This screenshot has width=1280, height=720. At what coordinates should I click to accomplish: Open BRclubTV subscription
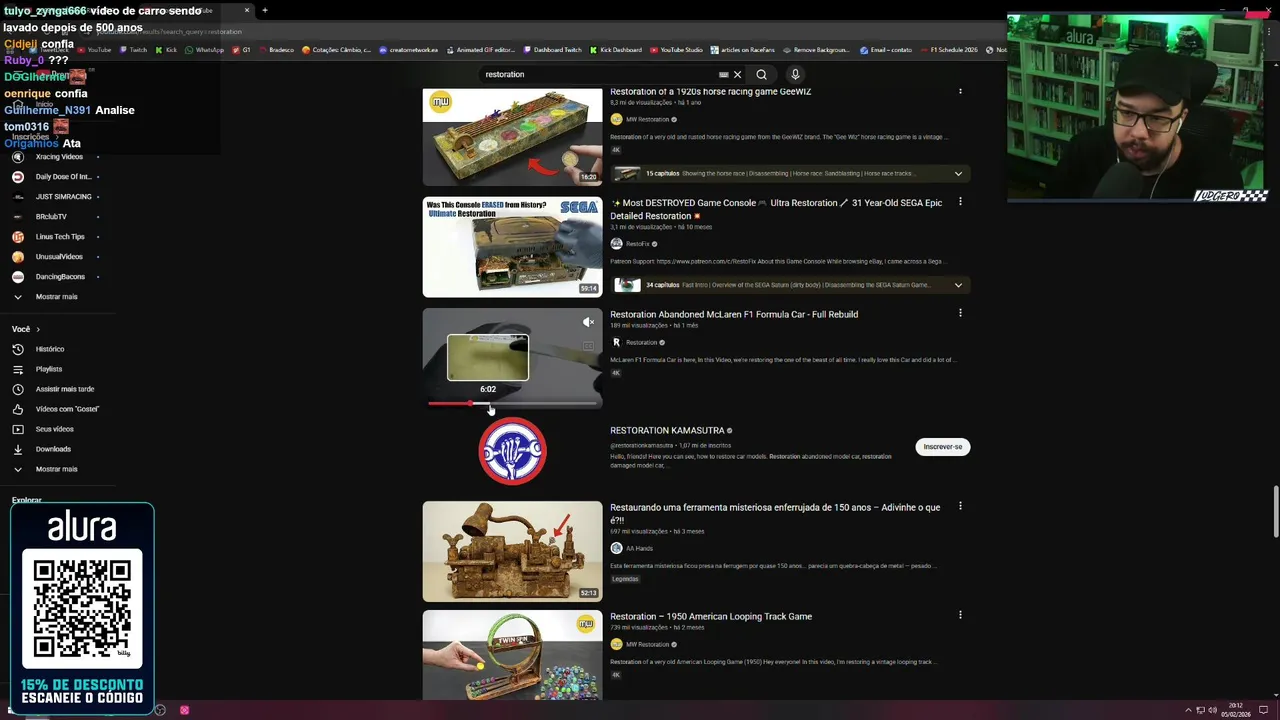pos(51,217)
